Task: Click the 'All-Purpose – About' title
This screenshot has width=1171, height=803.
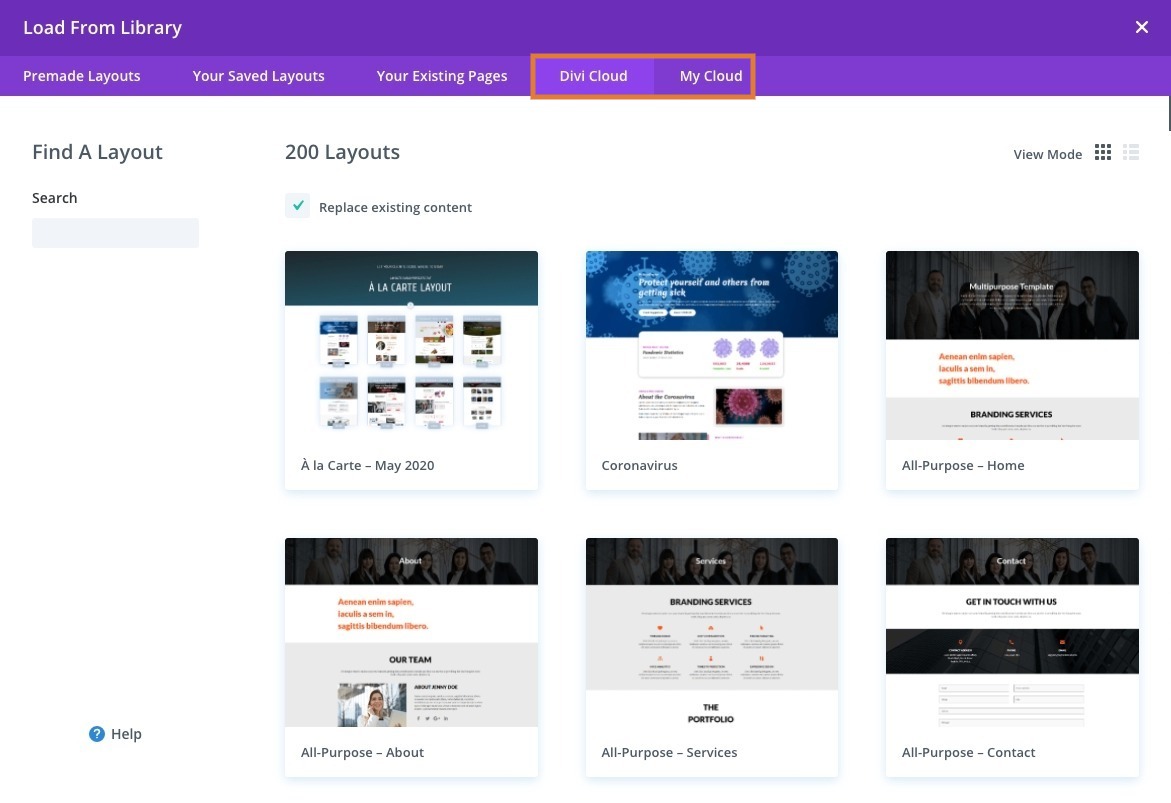Action: (x=362, y=752)
